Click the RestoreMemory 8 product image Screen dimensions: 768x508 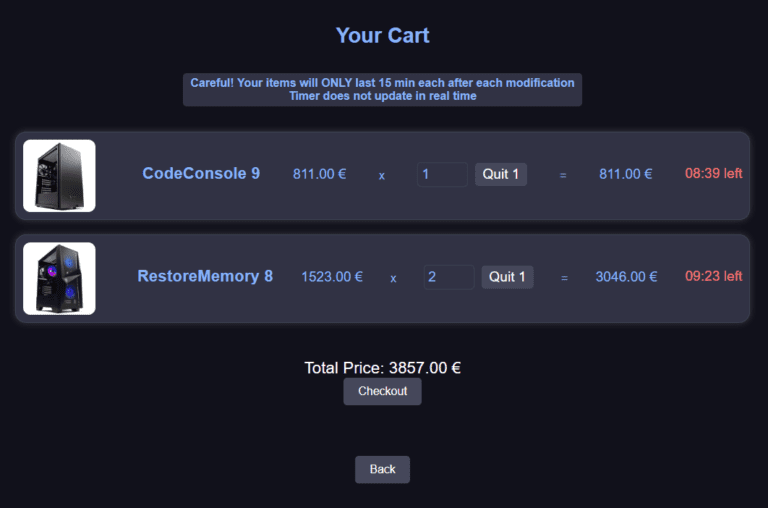click(59, 278)
